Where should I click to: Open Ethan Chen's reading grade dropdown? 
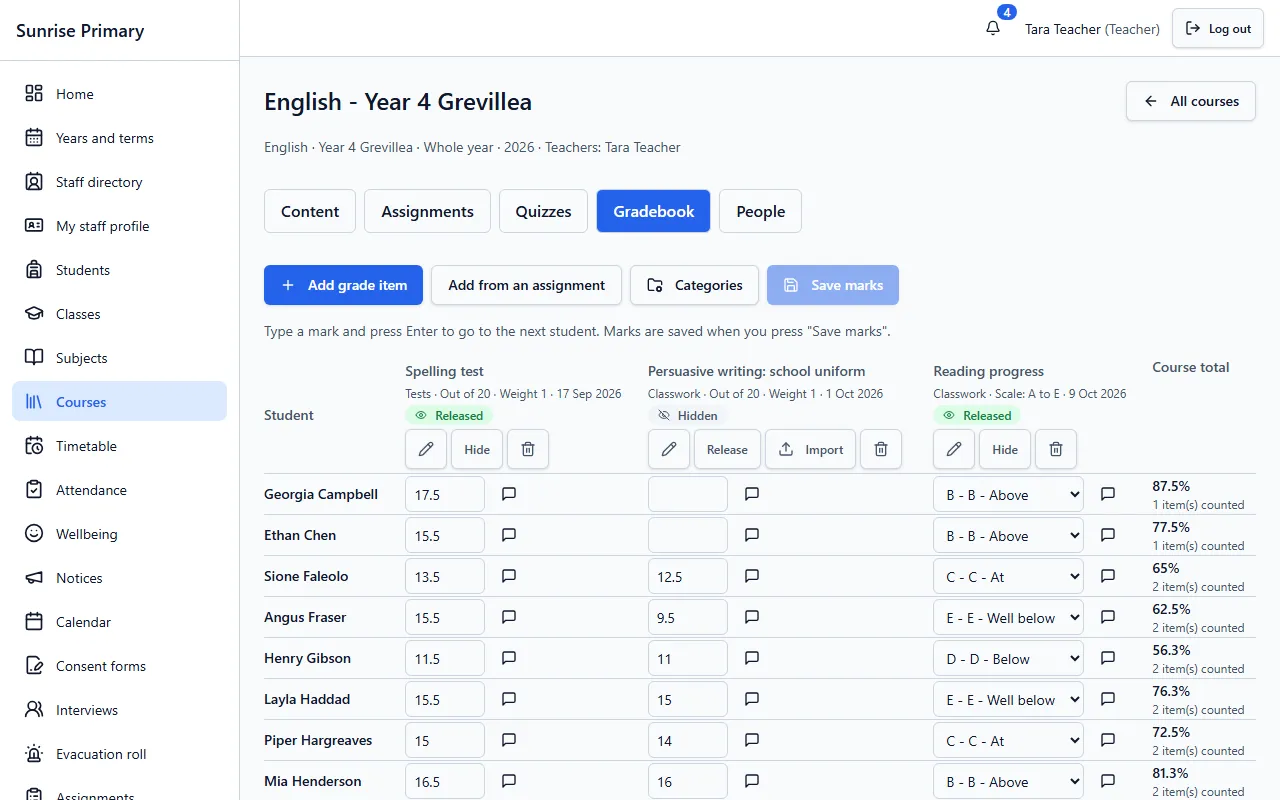(1008, 535)
